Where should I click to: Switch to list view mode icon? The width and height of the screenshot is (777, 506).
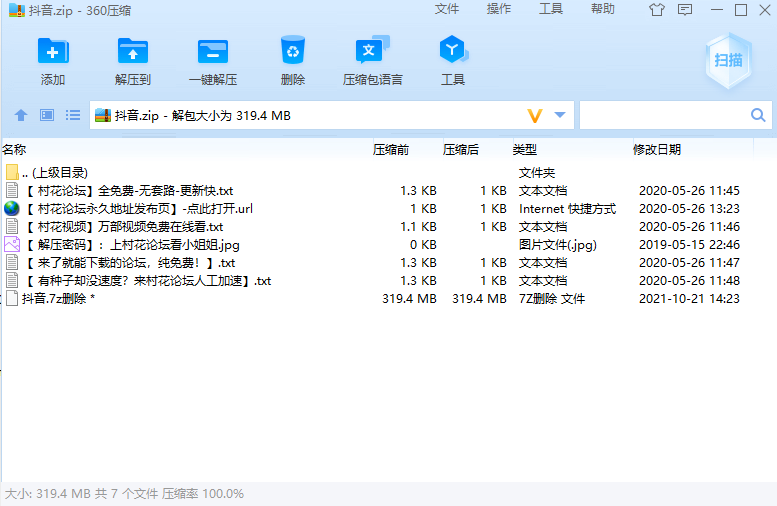(x=73, y=116)
